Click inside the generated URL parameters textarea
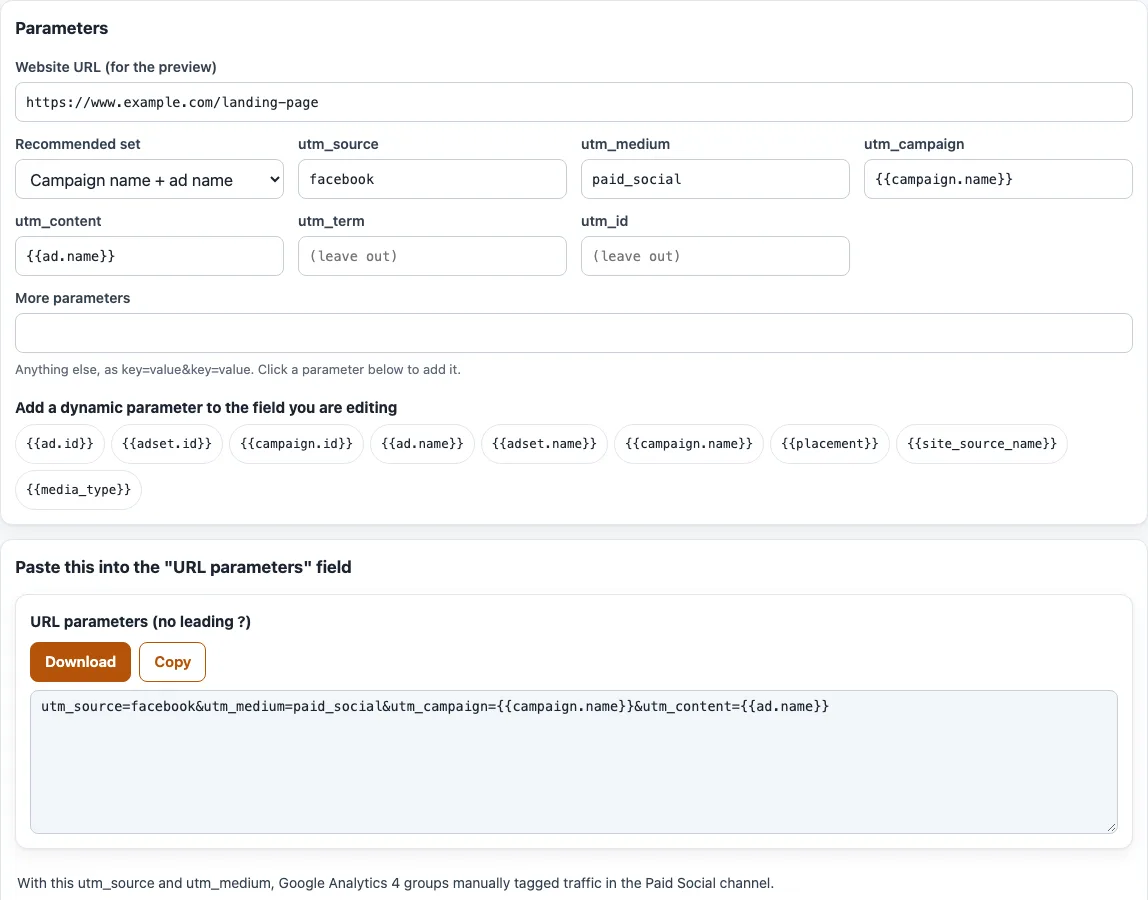This screenshot has height=900, width=1148. coord(574,762)
